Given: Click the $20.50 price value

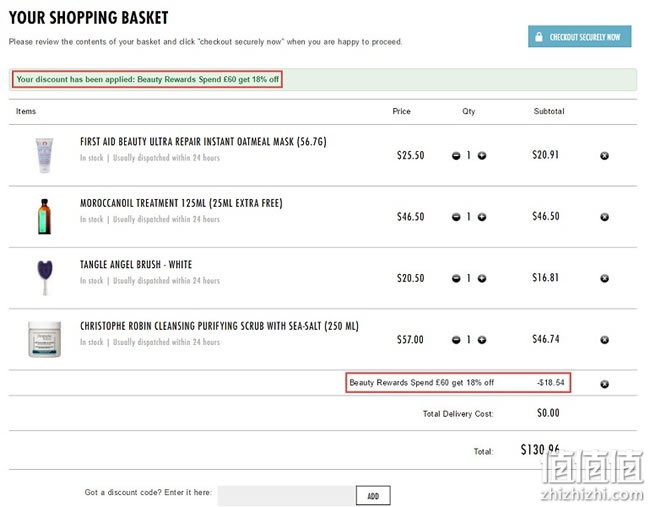Looking at the screenshot, I should (x=410, y=278).
